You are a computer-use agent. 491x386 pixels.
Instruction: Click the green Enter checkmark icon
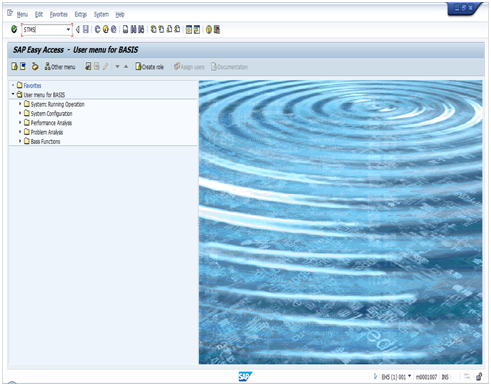pos(14,29)
